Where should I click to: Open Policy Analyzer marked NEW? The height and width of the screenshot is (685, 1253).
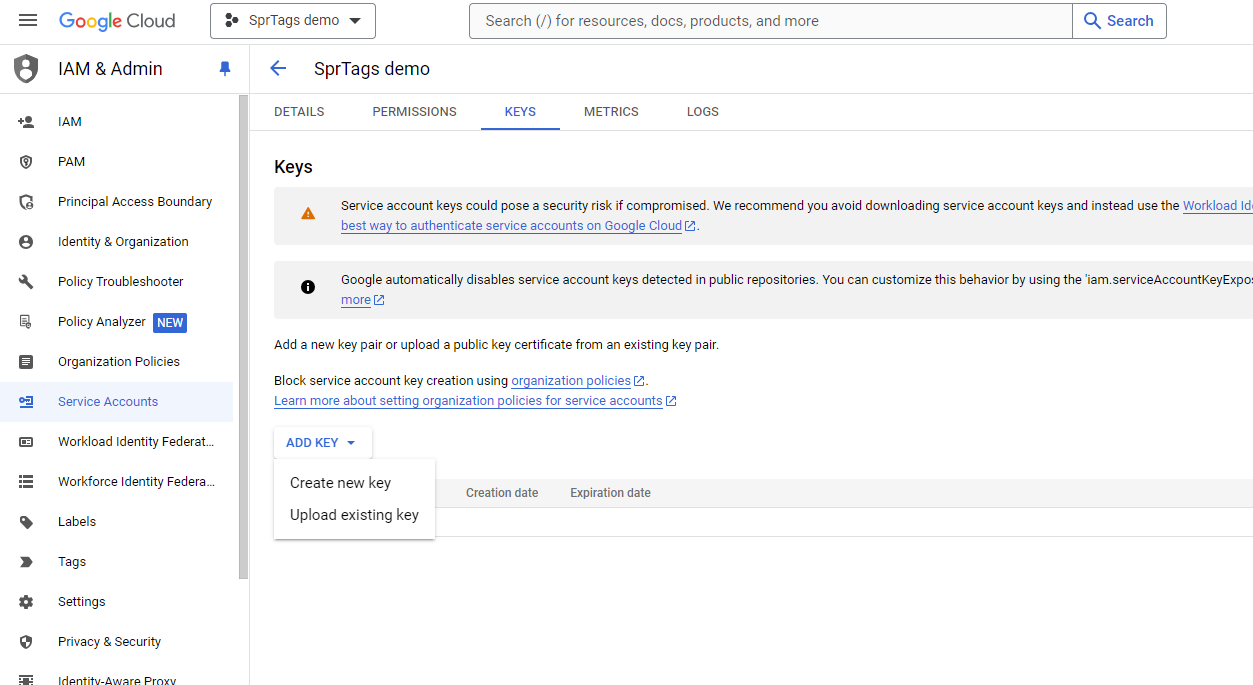100,321
